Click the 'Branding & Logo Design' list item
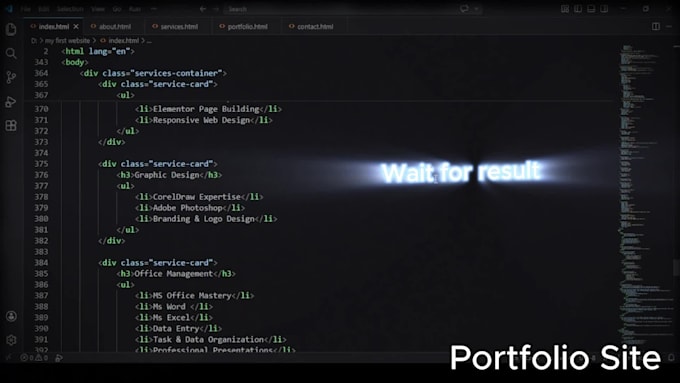Image resolution: width=680 pixels, height=383 pixels. pyautogui.click(x=203, y=219)
